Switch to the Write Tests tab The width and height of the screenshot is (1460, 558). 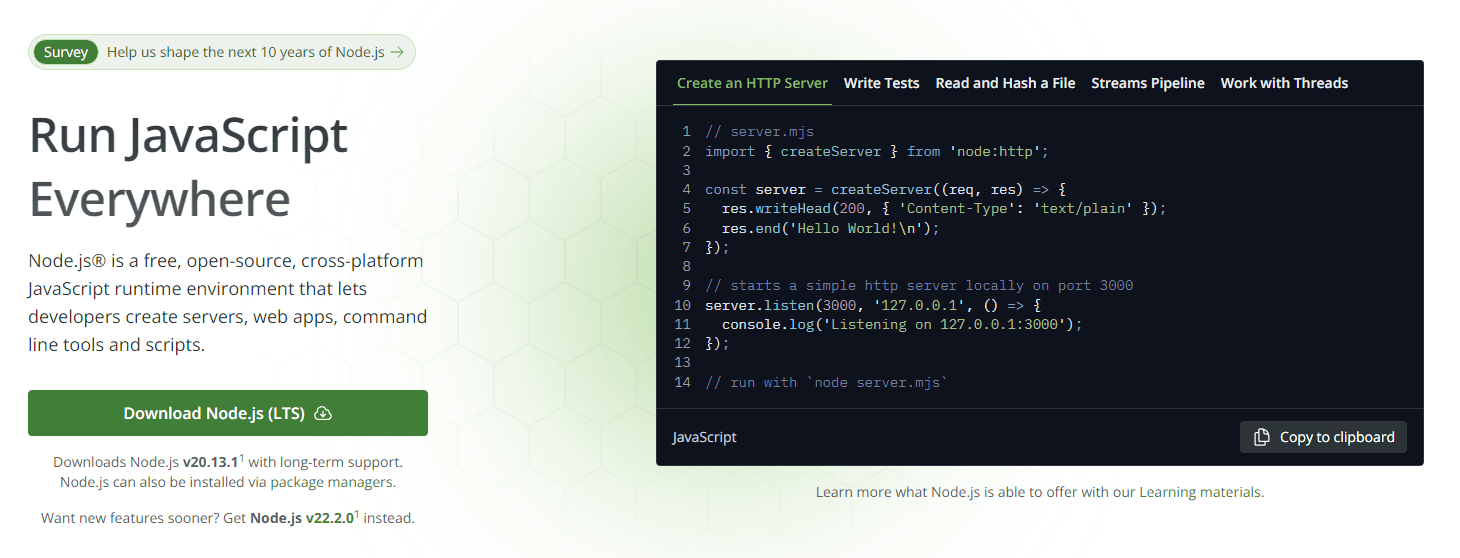[x=881, y=83]
